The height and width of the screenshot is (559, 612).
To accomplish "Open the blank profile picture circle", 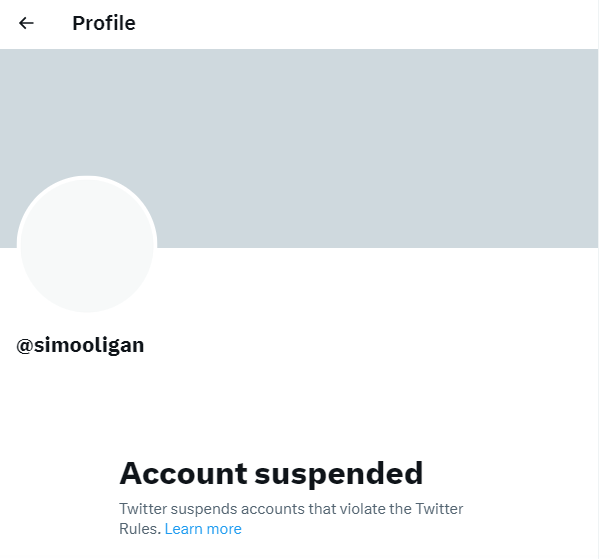I will 87,245.
